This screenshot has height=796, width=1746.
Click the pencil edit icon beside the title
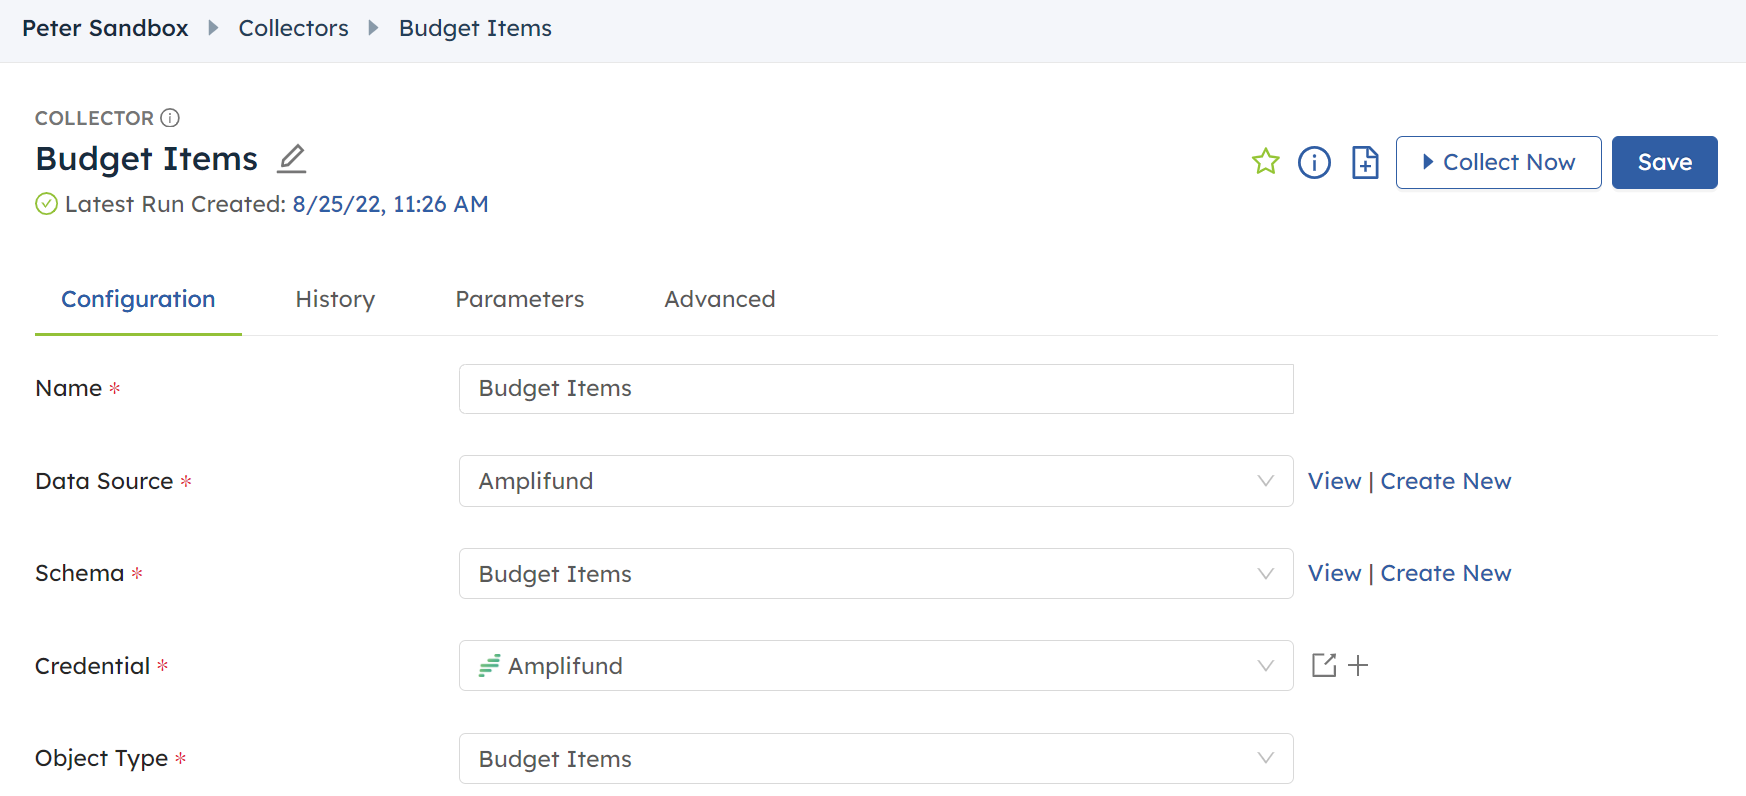coord(291,159)
